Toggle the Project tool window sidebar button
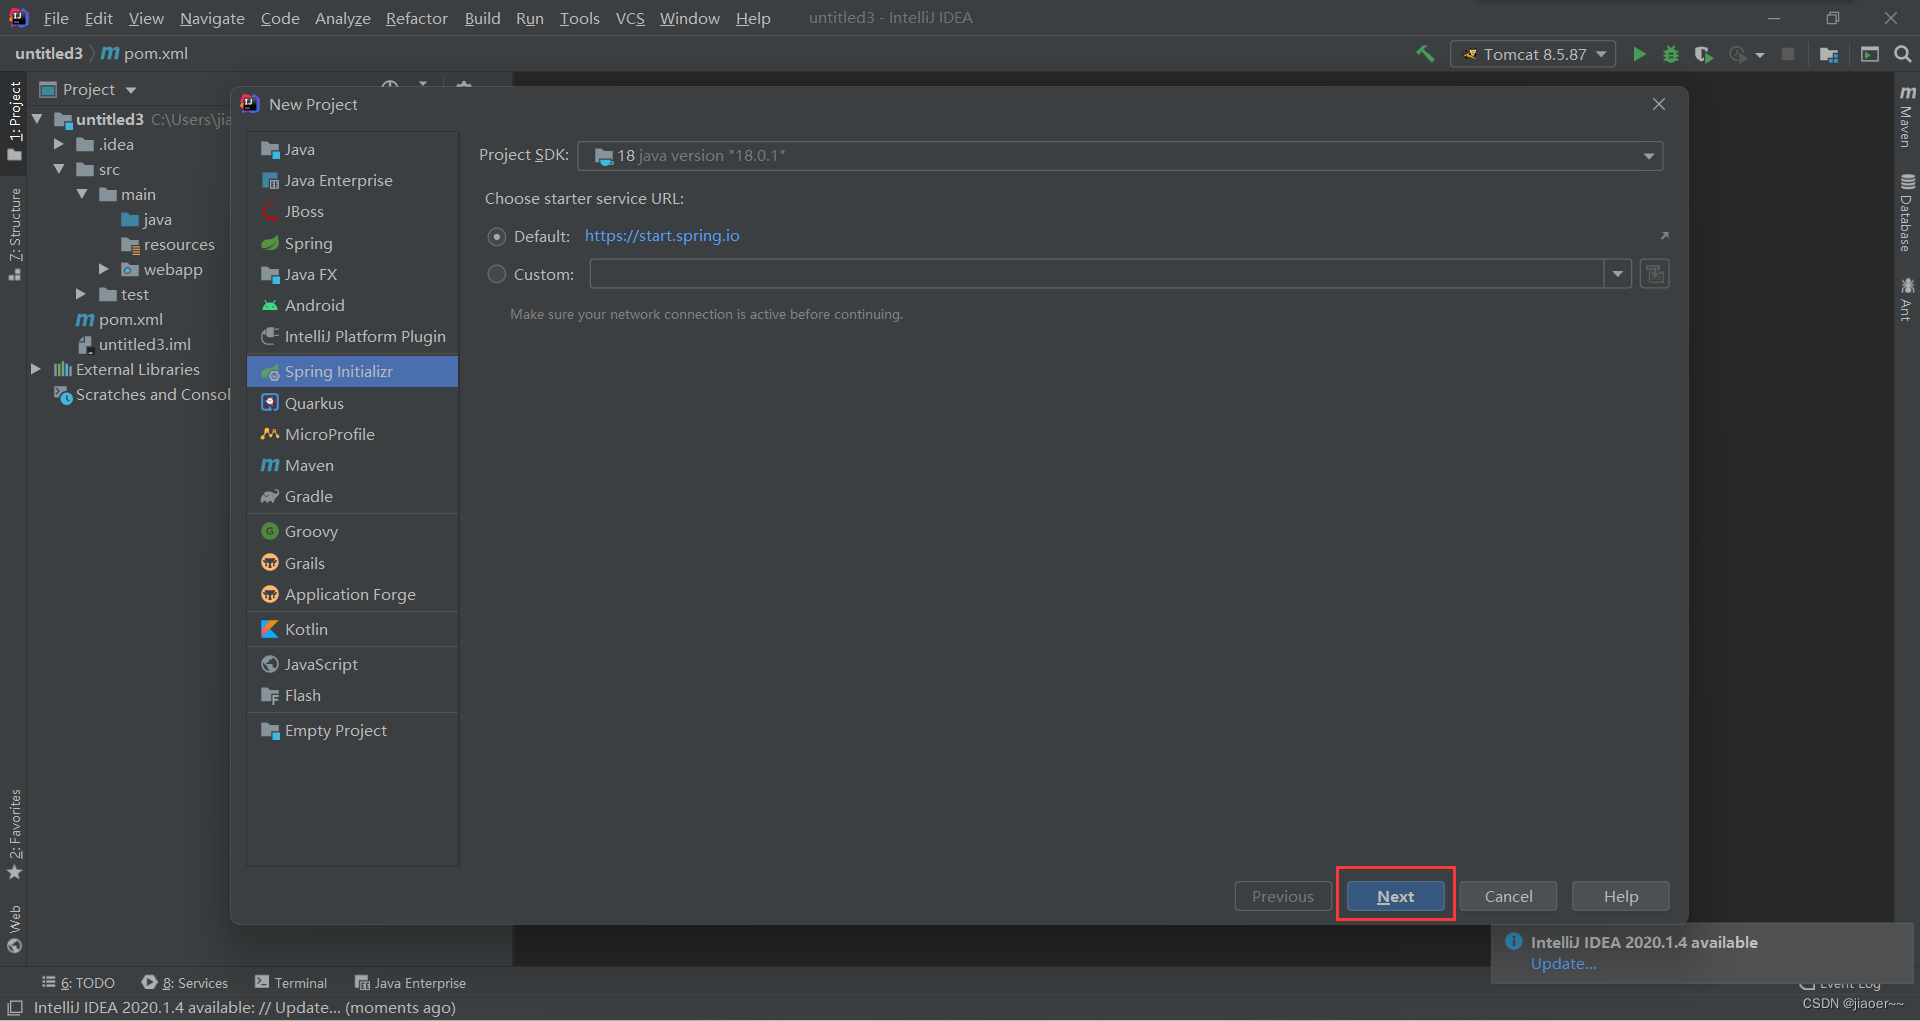The height and width of the screenshot is (1021, 1920). (14, 121)
